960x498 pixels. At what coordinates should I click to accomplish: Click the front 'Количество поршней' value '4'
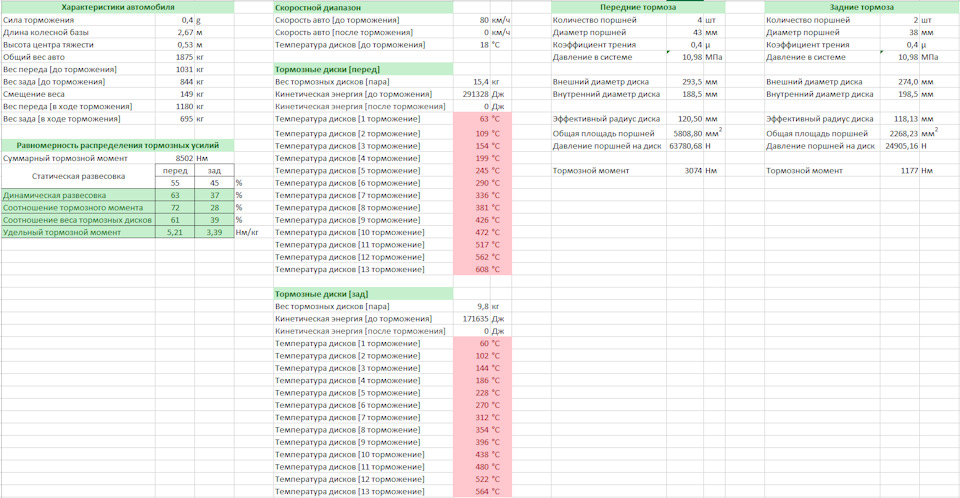click(685, 20)
